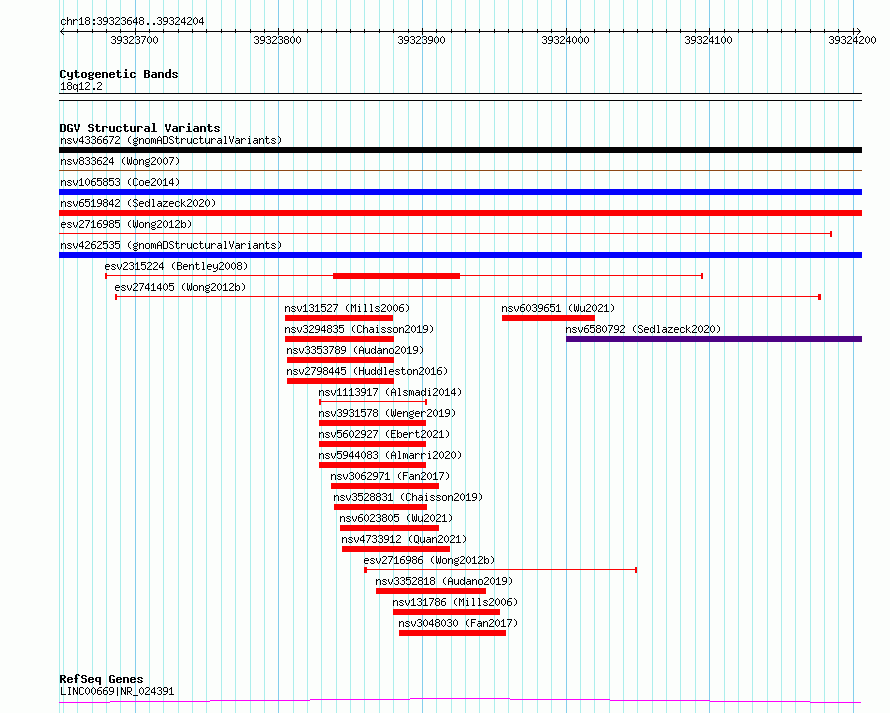
Task: Select nsv131527 (Mills2006) variant label
Action: pyautogui.click(x=347, y=308)
